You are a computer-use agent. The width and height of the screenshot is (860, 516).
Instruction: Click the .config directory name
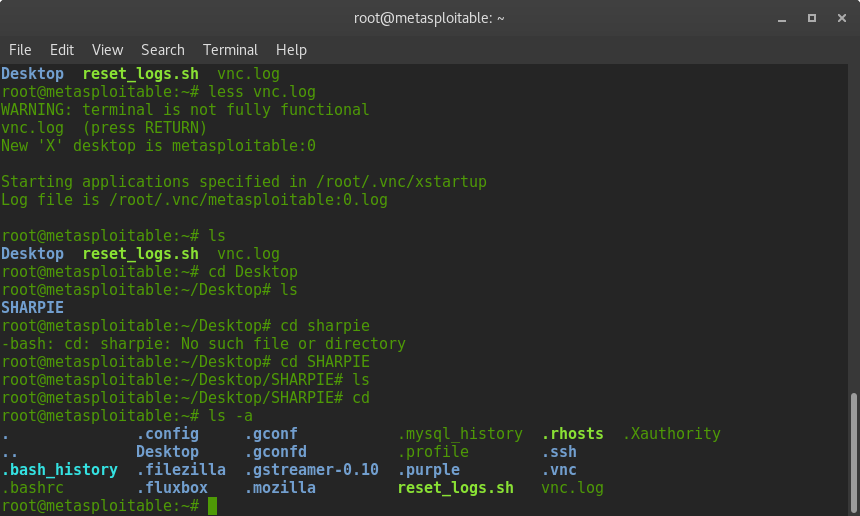pyautogui.click(x=167, y=434)
